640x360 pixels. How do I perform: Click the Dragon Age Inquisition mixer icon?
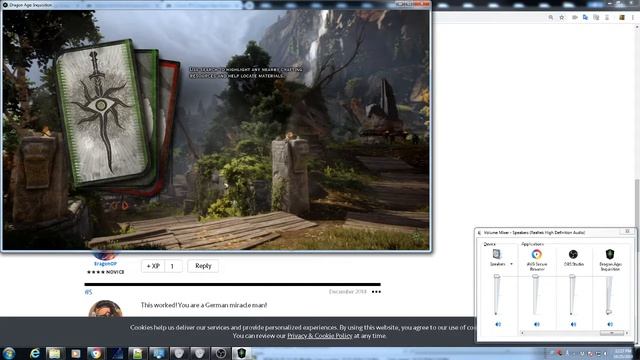[610, 254]
